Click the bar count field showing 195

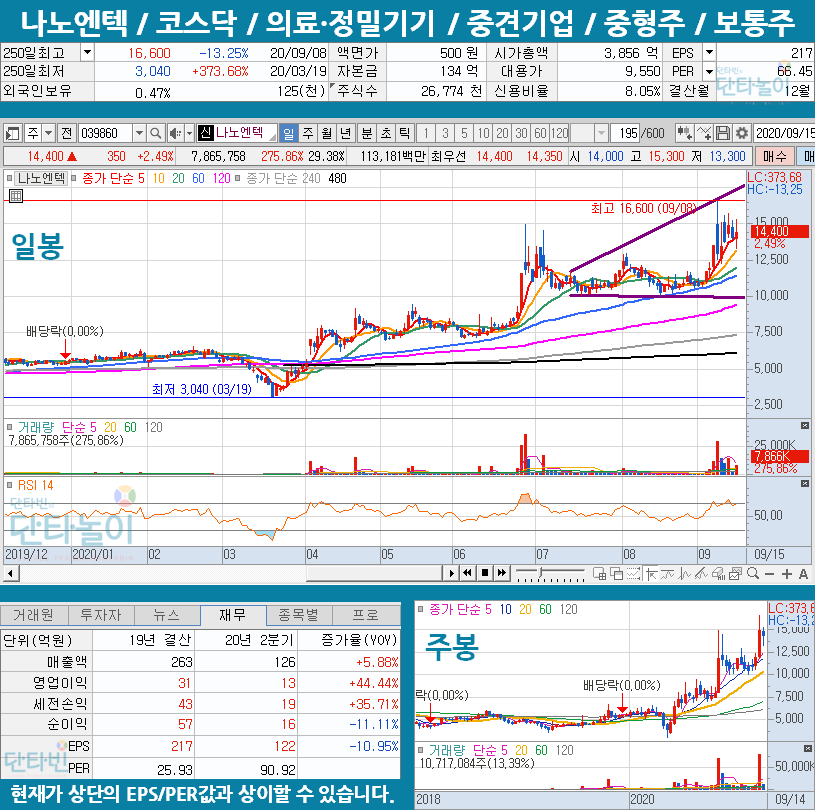click(625, 134)
